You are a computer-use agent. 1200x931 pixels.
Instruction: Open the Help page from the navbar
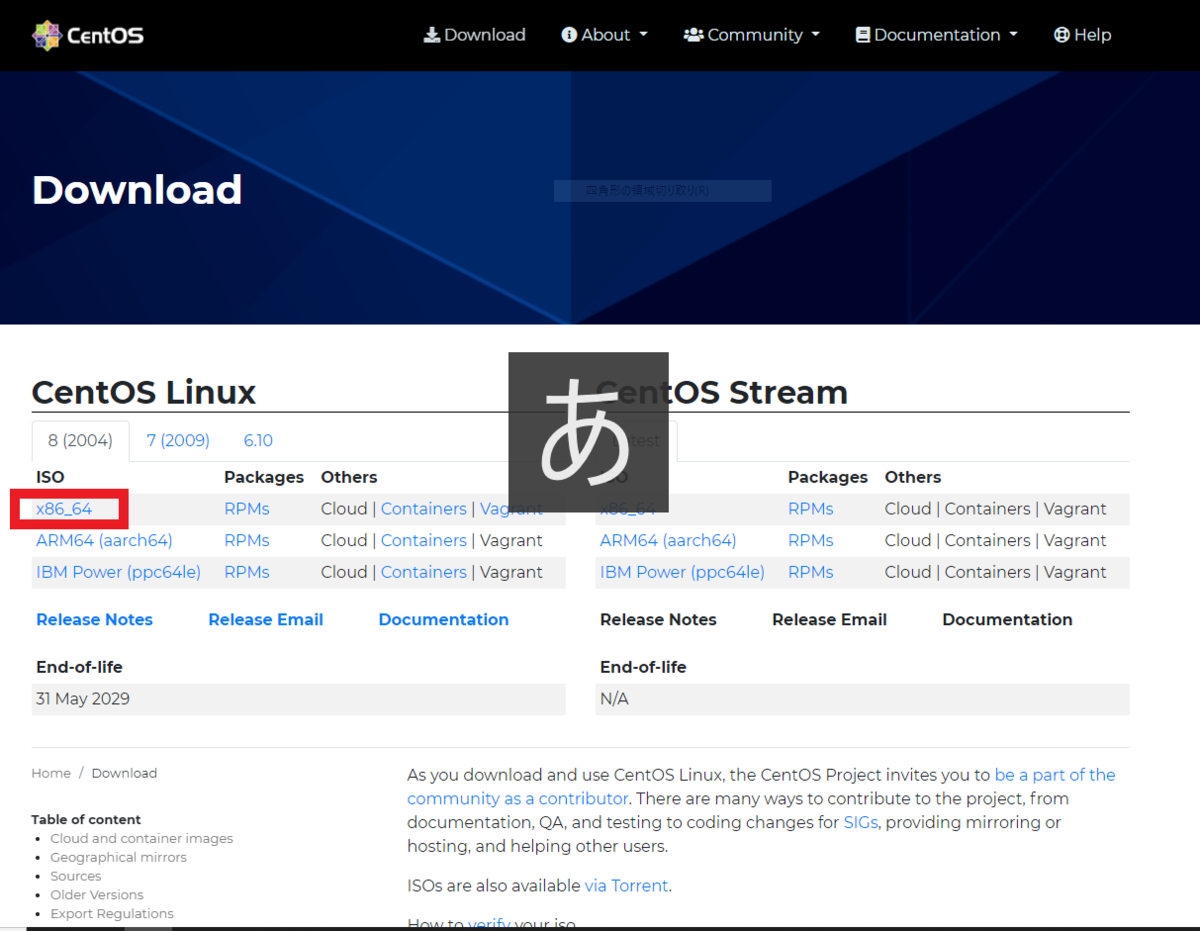(x=1082, y=35)
